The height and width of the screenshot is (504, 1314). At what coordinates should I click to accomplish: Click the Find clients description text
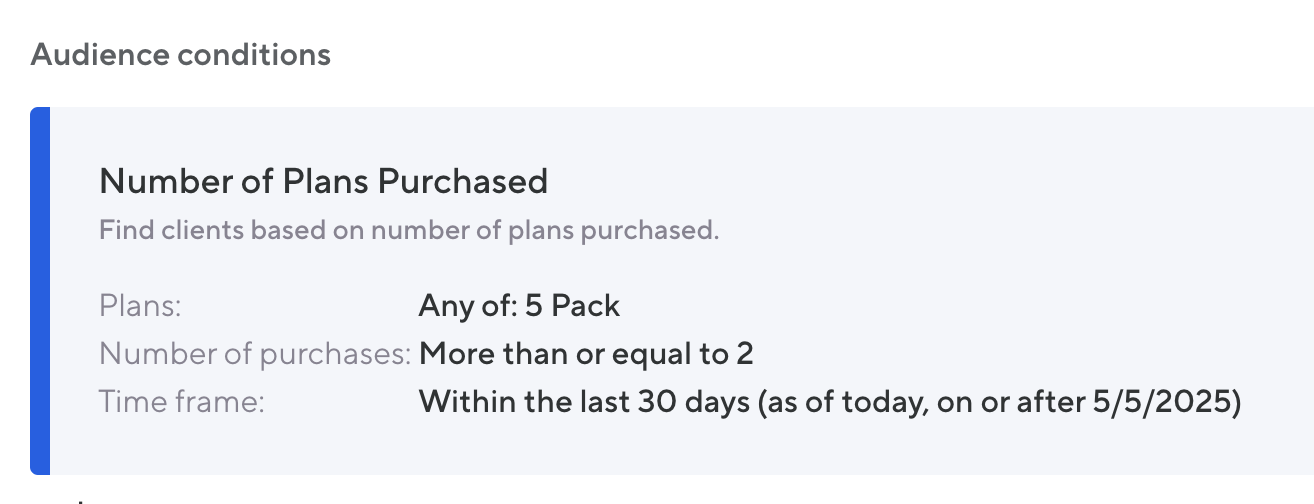tap(409, 230)
